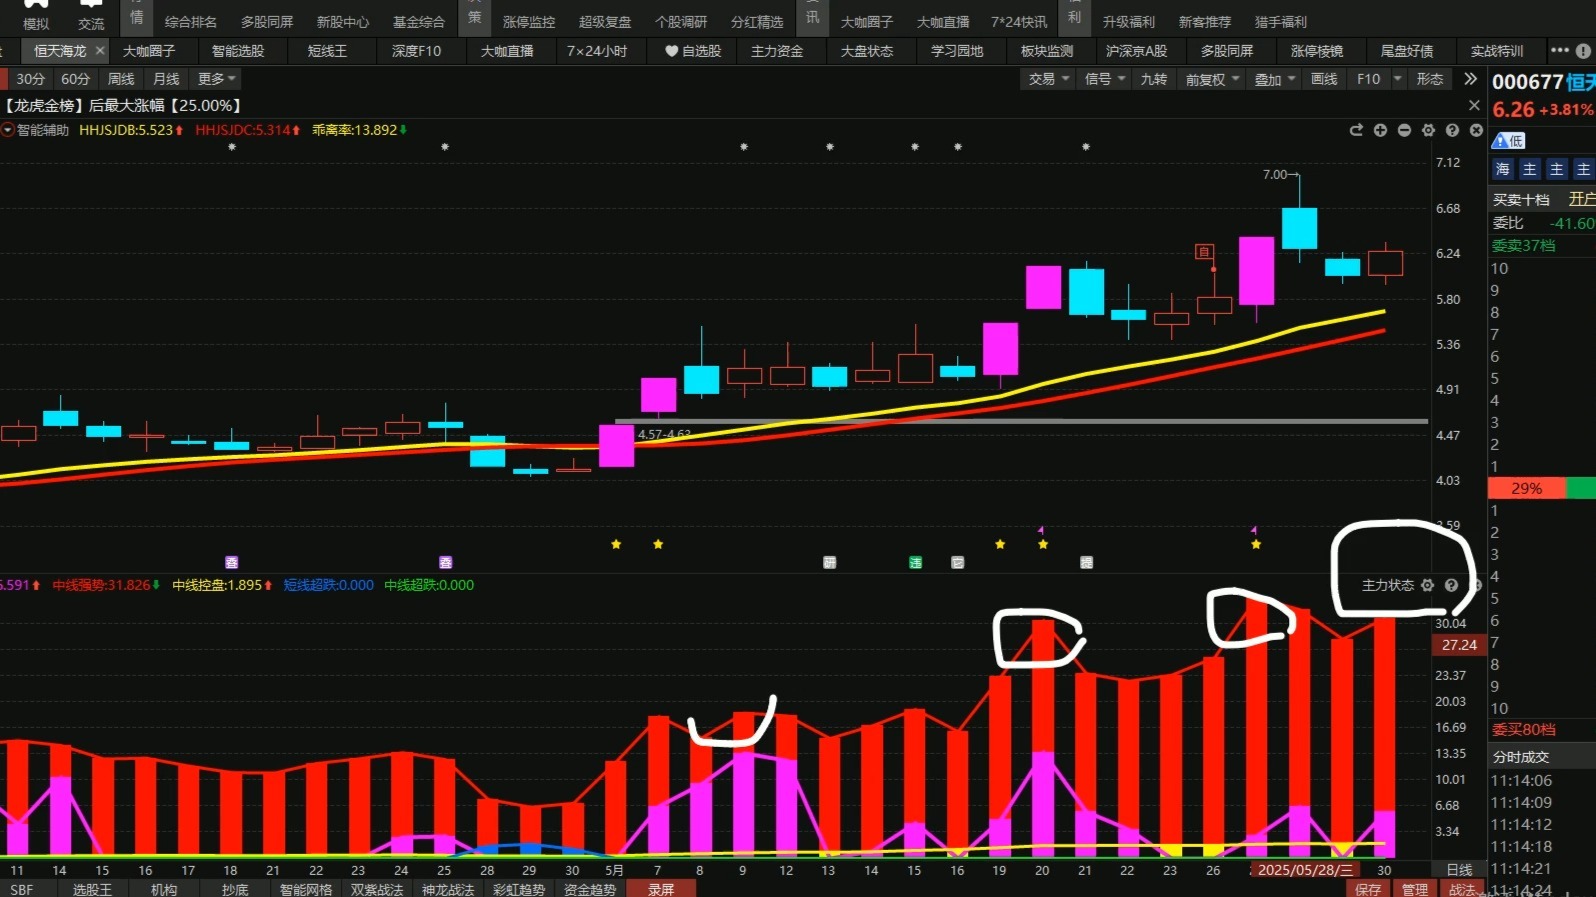Open 板块监测 tab
The width and height of the screenshot is (1596, 897).
(1047, 51)
